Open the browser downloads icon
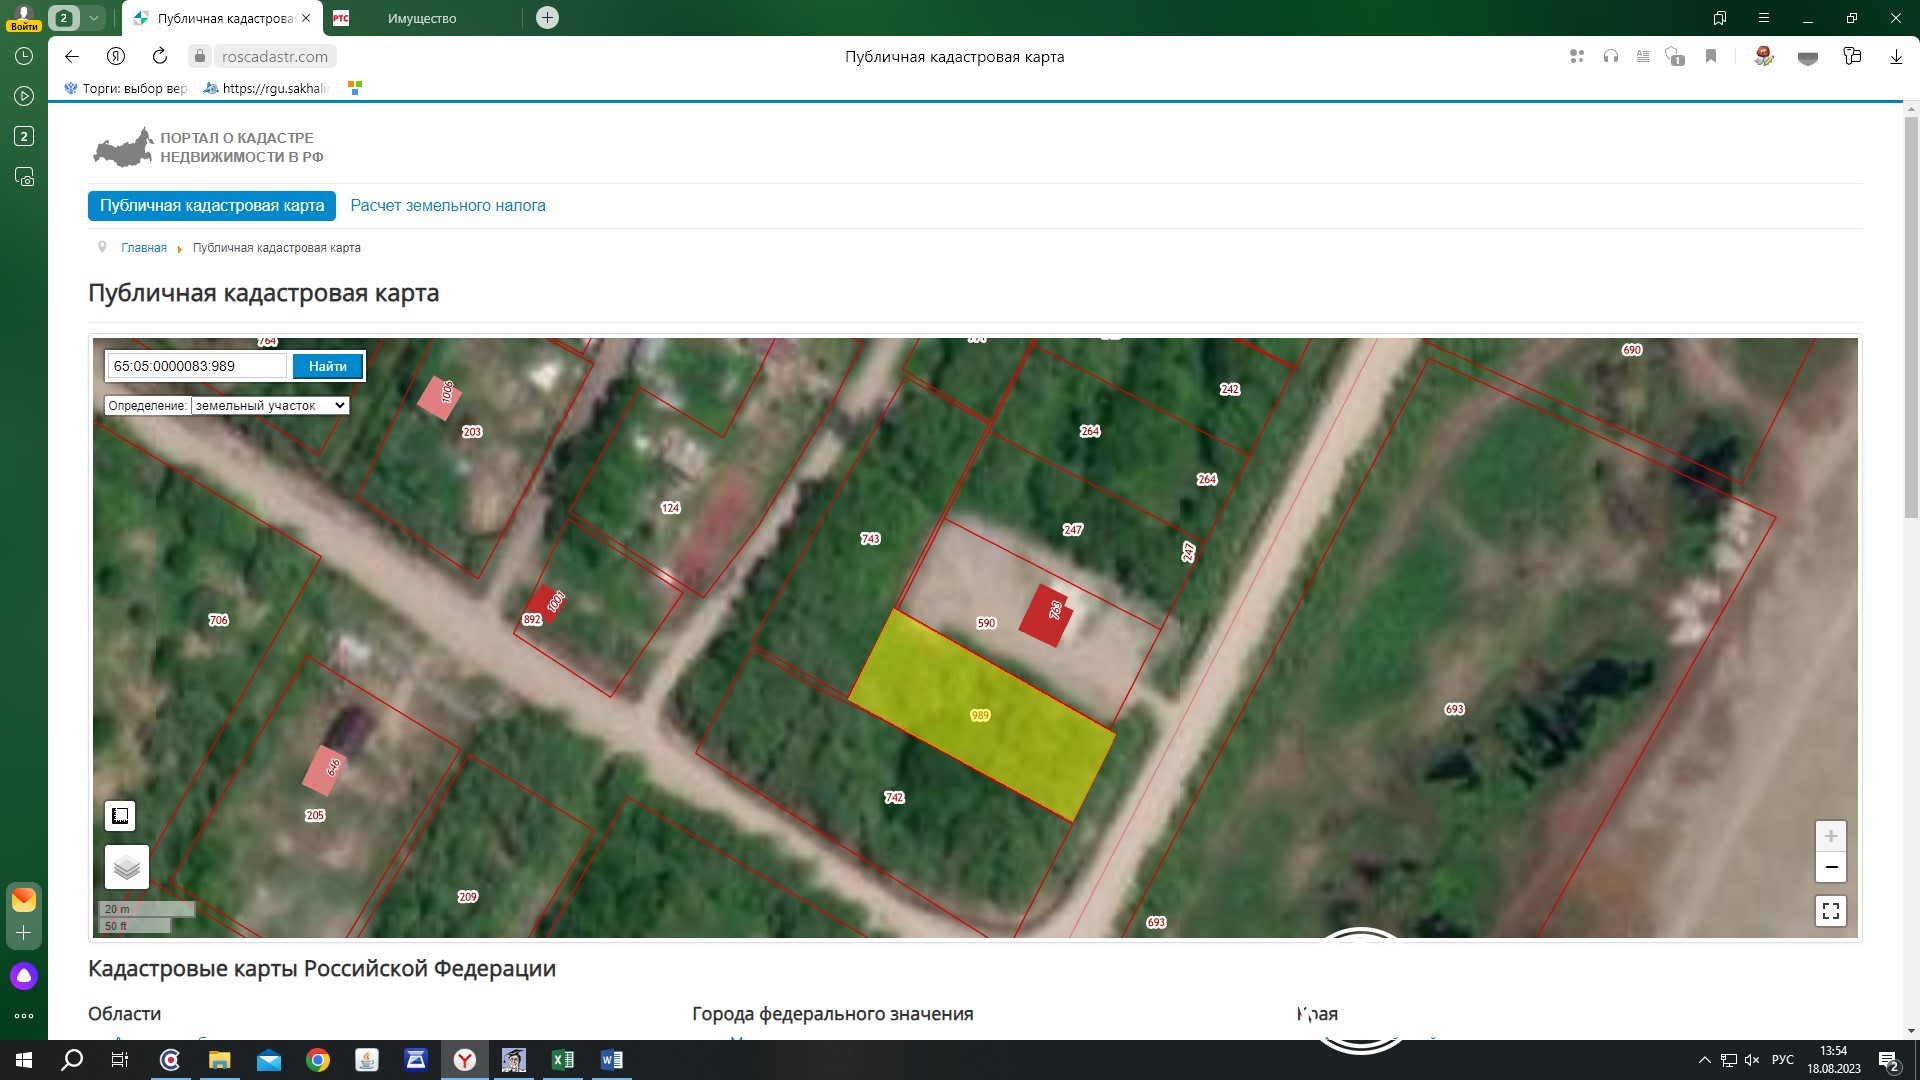This screenshot has width=1920, height=1080. pos(1895,57)
